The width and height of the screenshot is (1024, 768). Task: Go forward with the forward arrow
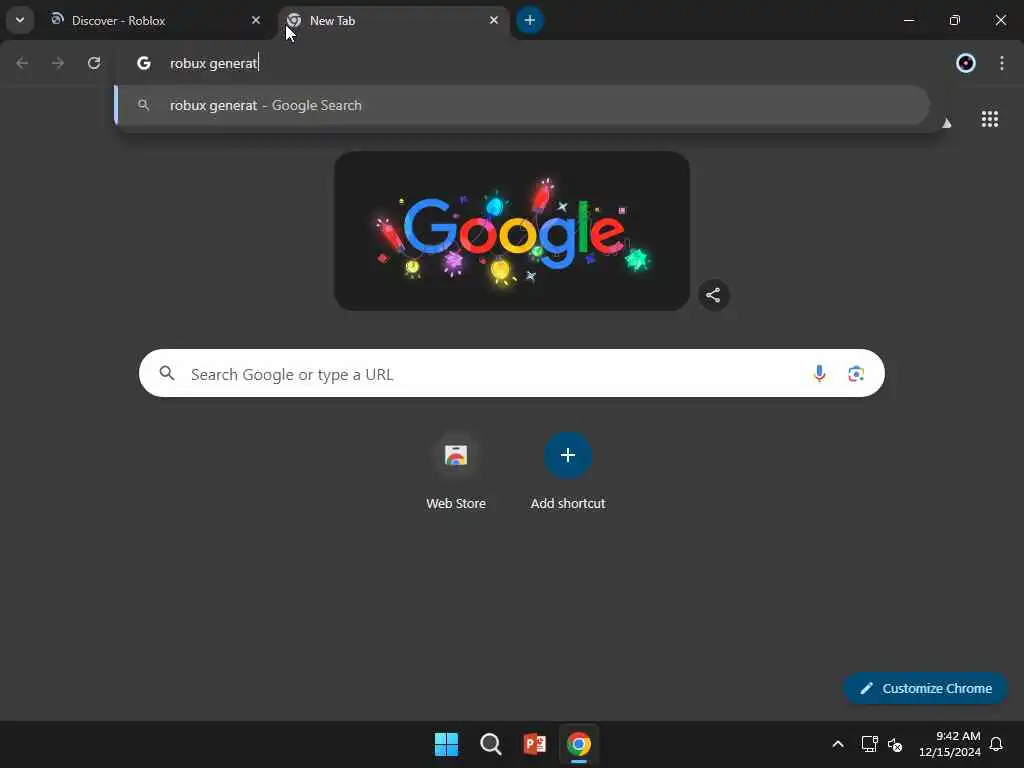pos(58,63)
